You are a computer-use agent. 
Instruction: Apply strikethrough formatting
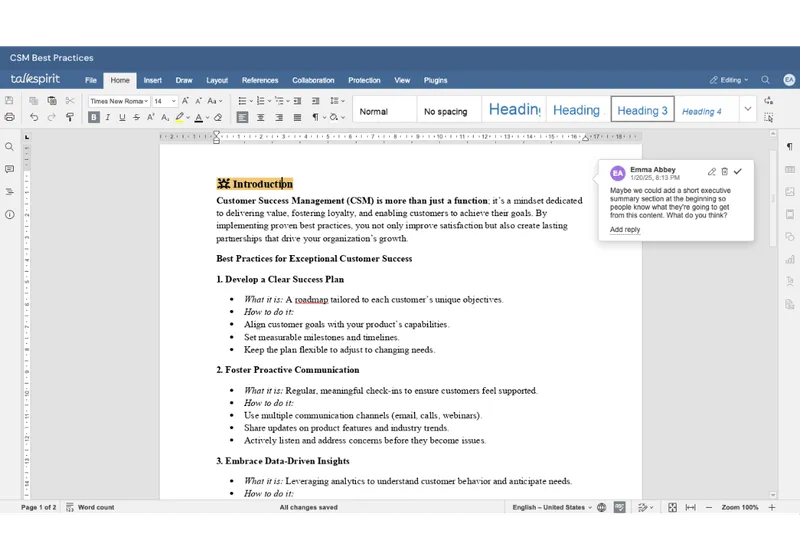[x=136, y=117]
